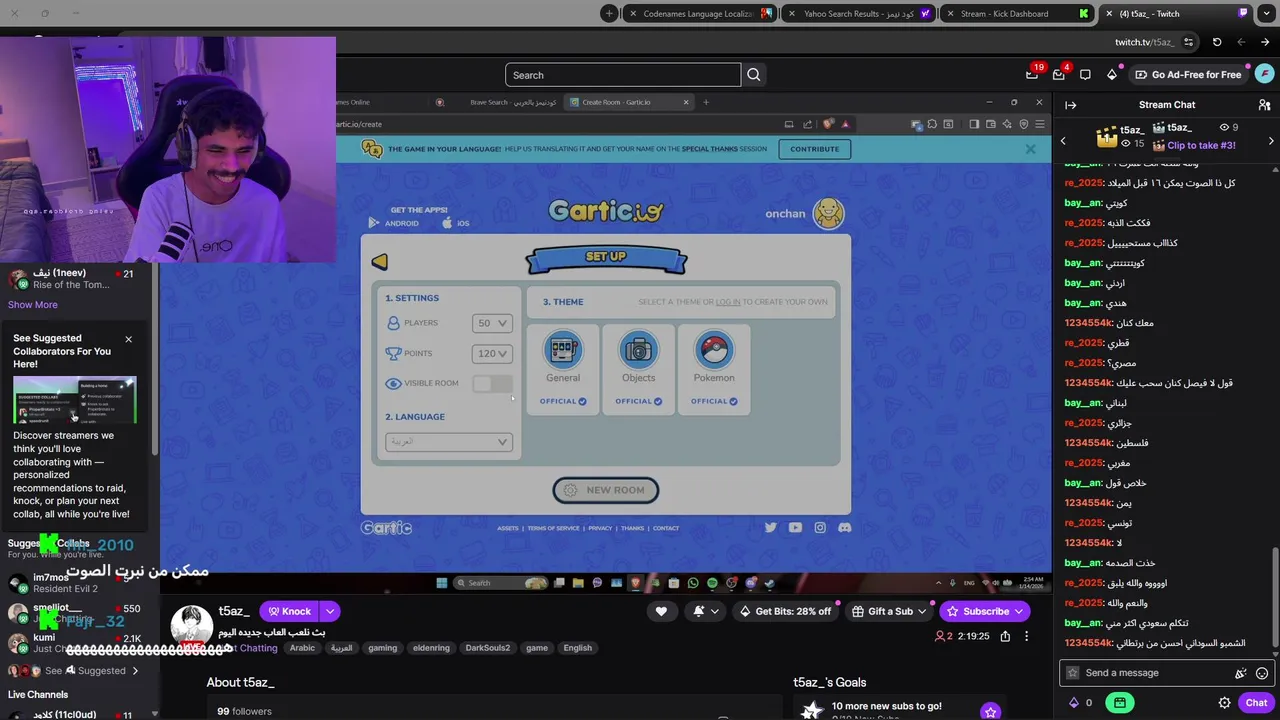This screenshot has height=720, width=1280.
Task: Click yellow back arrow on Gartic setup
Action: pos(380,262)
